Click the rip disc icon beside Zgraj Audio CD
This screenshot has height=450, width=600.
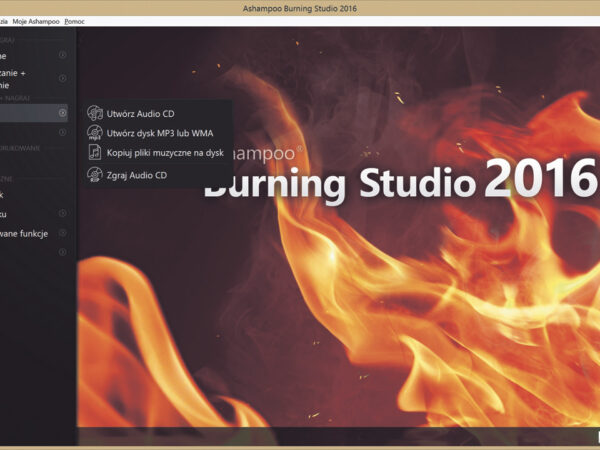tap(94, 175)
